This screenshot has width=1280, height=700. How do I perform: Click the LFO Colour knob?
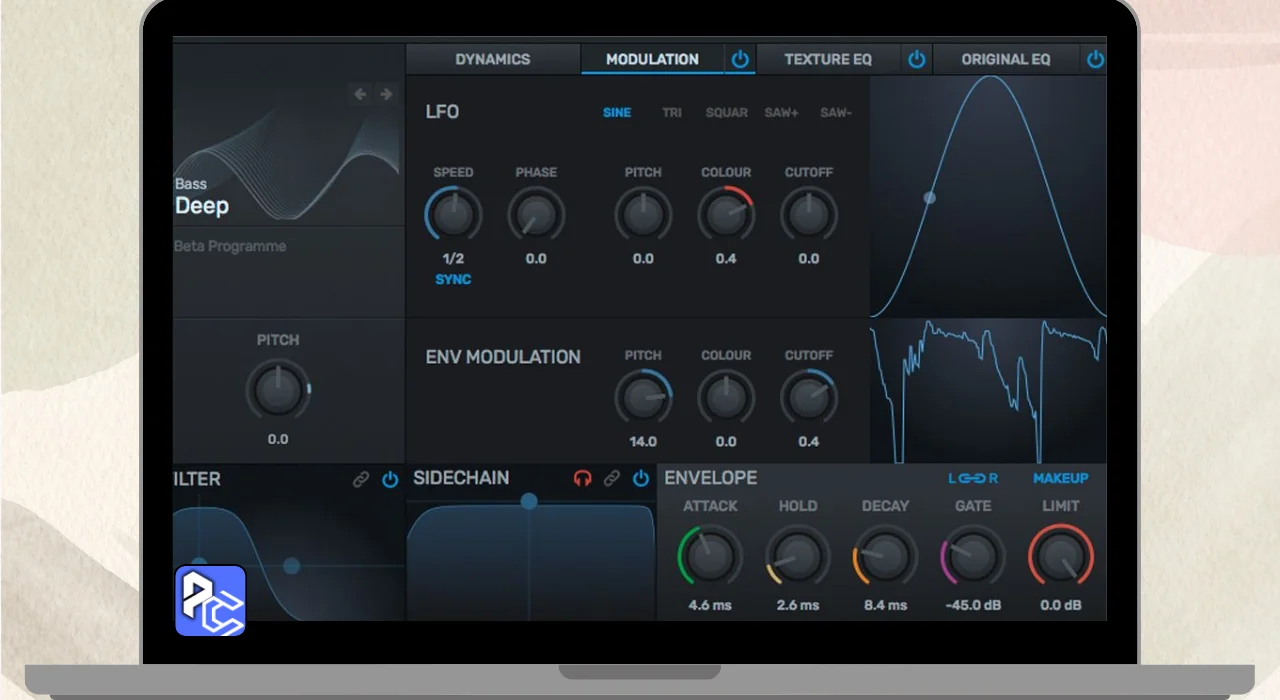pyautogui.click(x=726, y=215)
